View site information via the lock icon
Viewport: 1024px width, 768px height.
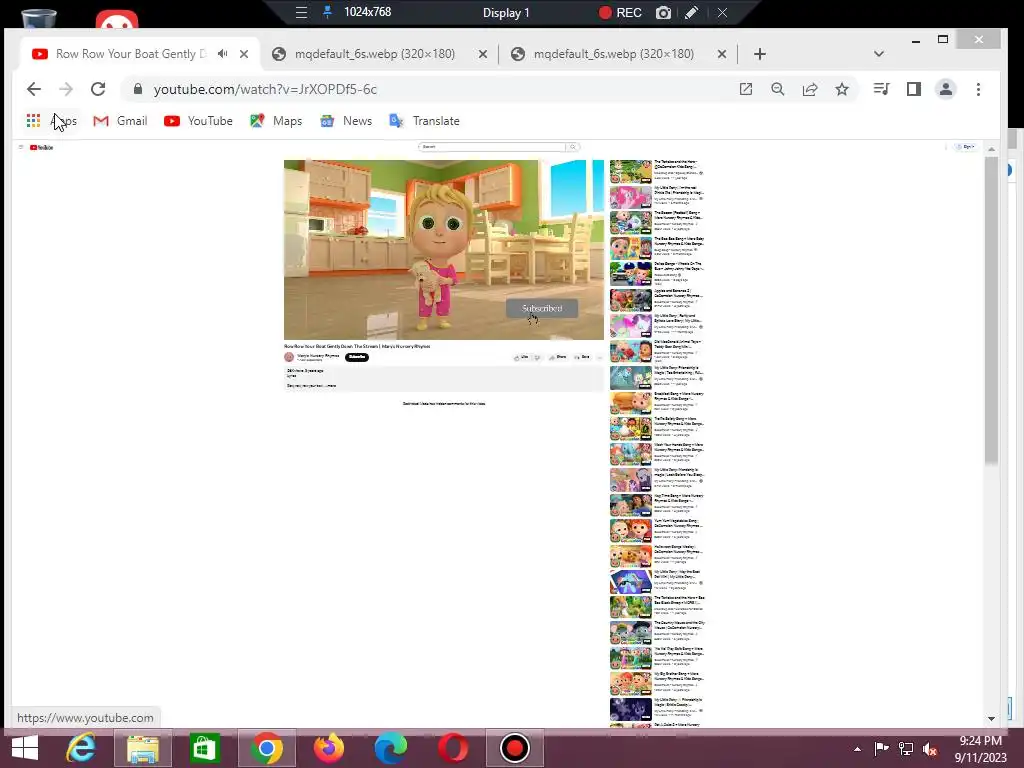coord(137,89)
